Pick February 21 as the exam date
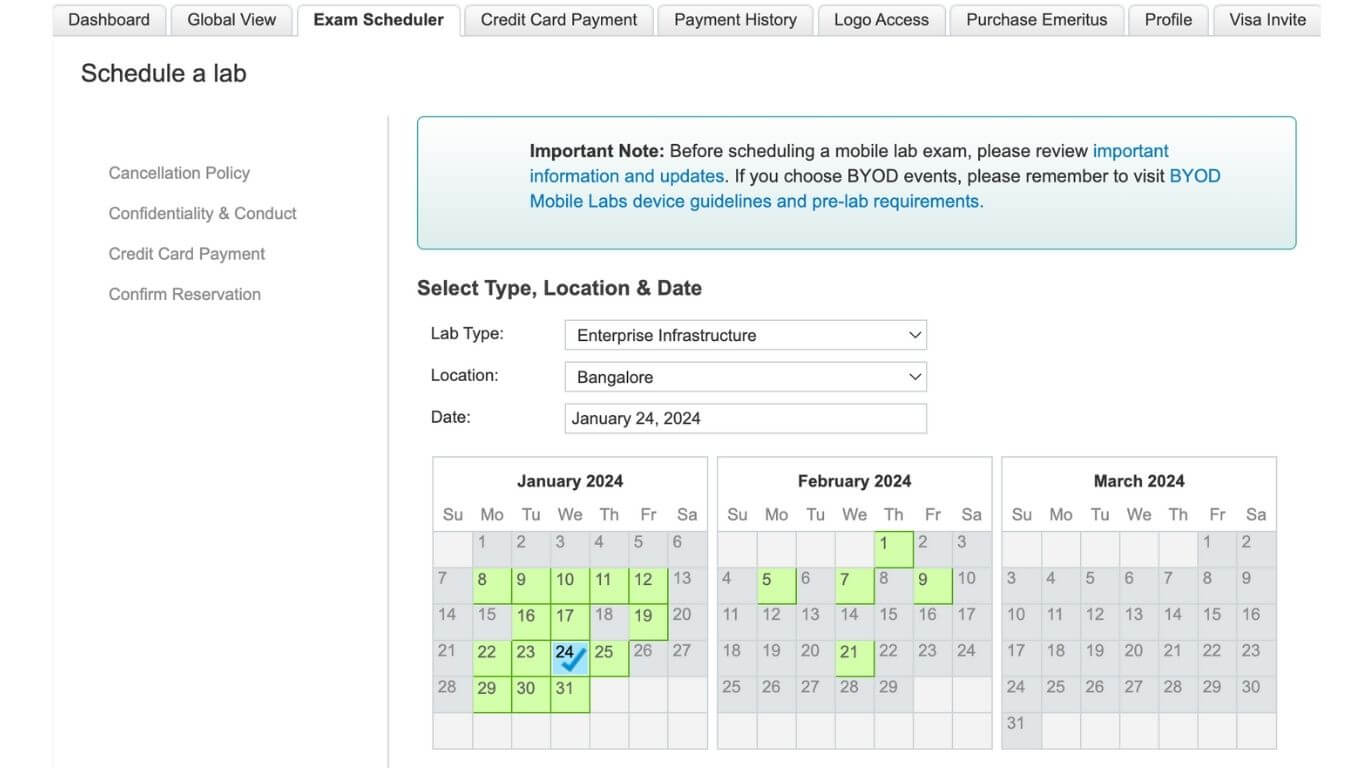The width and height of the screenshot is (1366, 768). coord(851,651)
